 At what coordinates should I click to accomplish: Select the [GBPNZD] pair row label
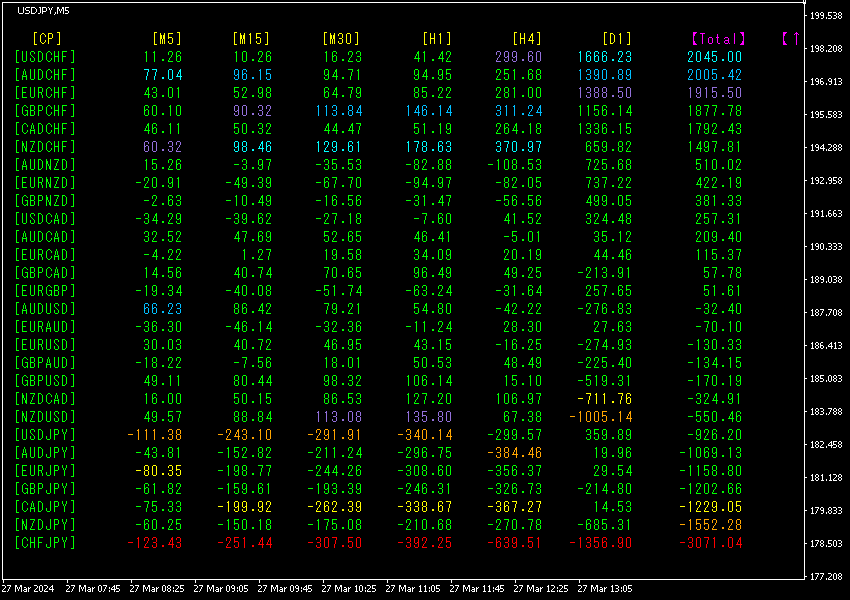45,201
